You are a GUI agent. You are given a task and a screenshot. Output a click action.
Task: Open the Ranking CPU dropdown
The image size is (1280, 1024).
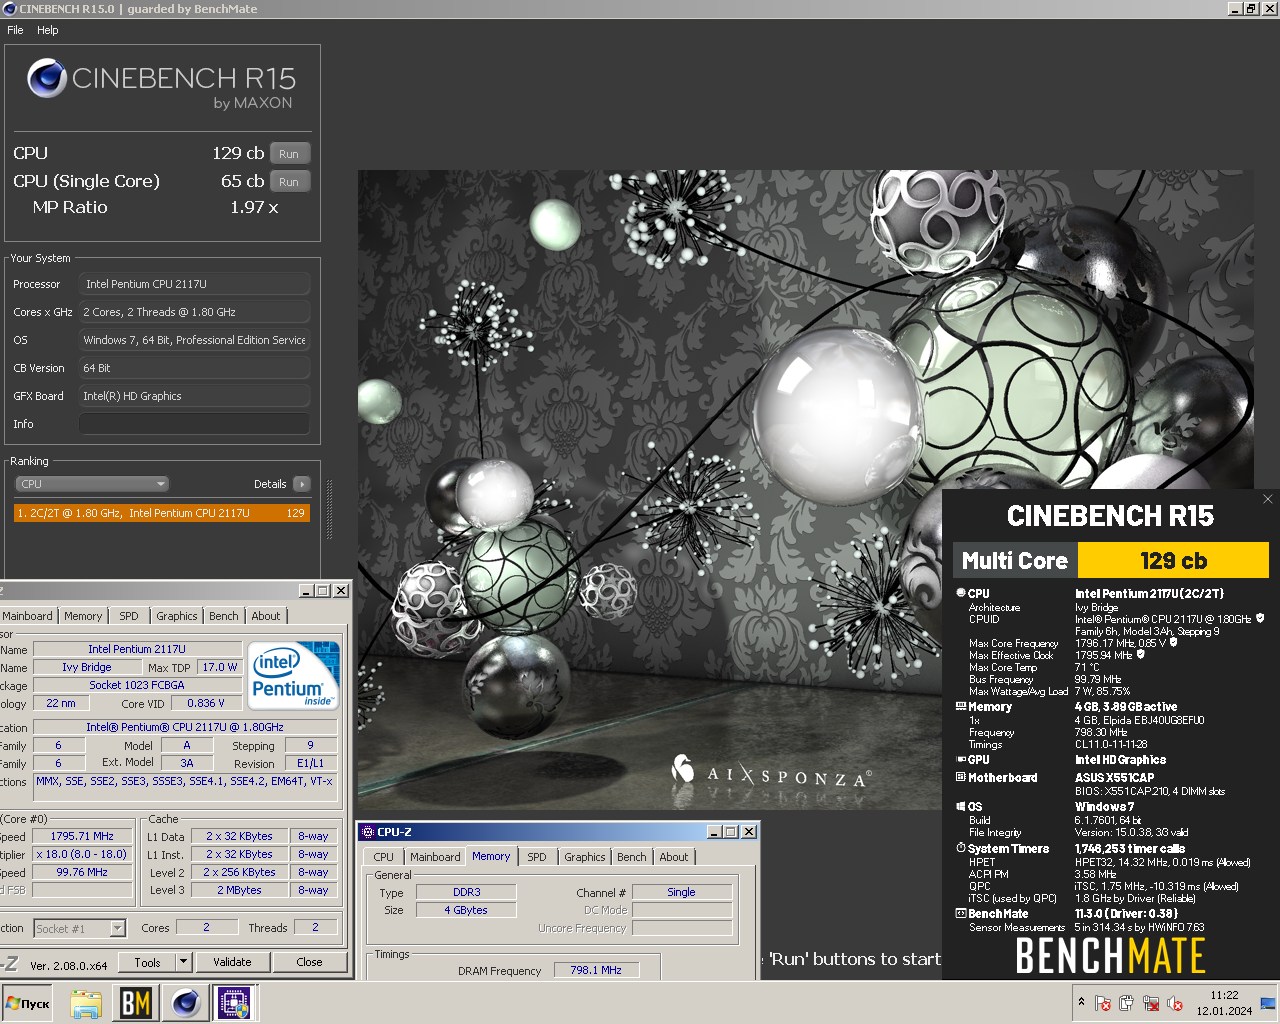(92, 484)
